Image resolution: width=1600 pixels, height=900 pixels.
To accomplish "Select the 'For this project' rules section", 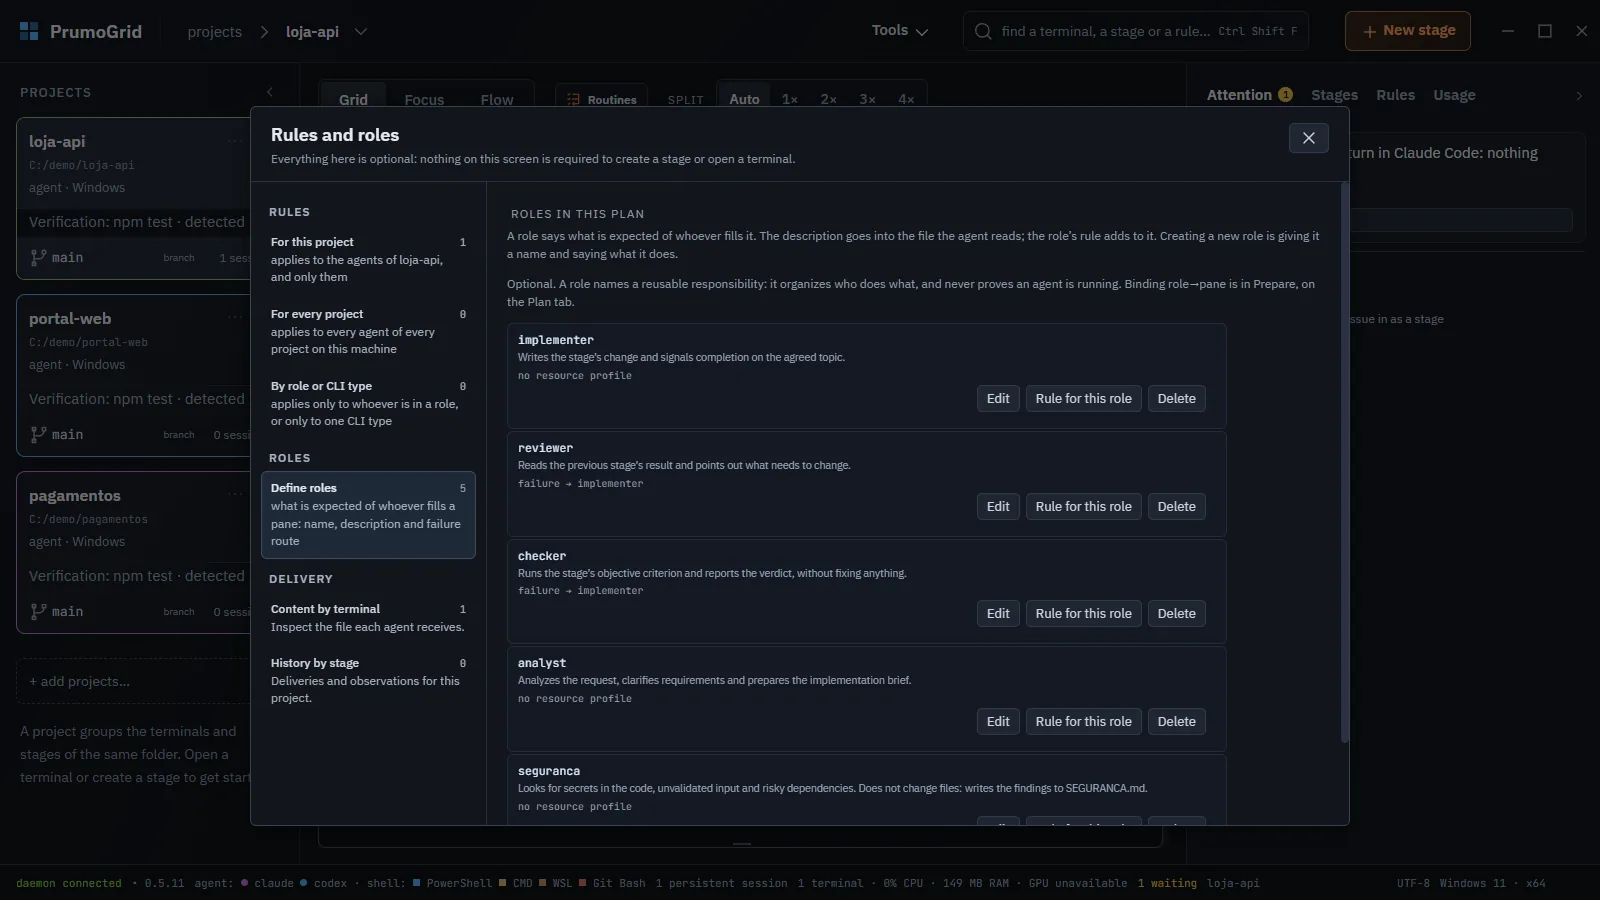I will [368, 259].
